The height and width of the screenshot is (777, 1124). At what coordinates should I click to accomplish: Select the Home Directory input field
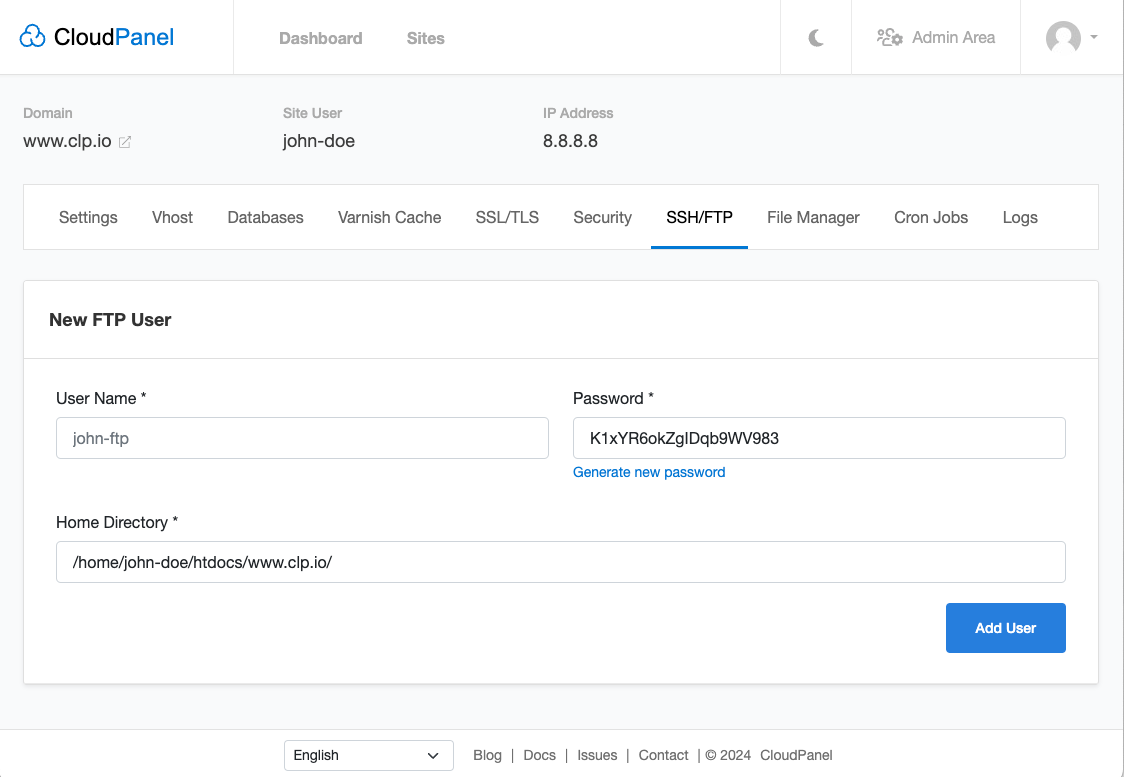(x=560, y=562)
